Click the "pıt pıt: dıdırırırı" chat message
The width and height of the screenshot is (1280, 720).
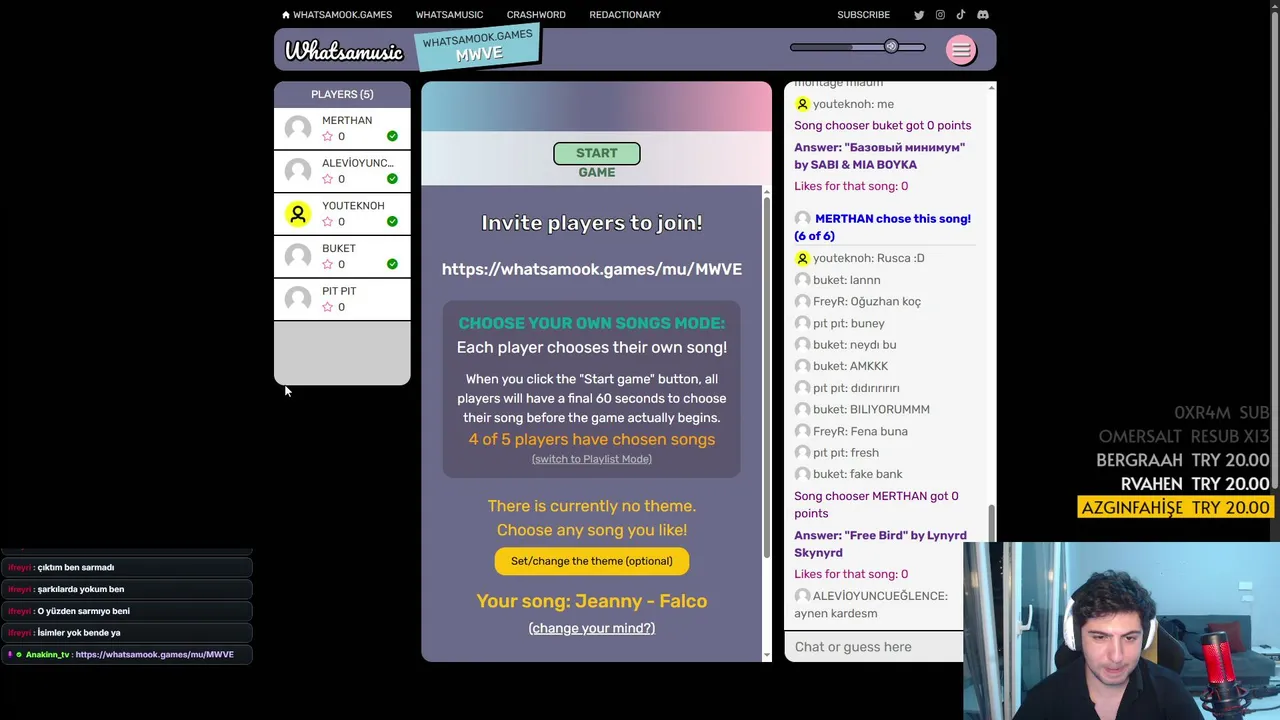[856, 388]
